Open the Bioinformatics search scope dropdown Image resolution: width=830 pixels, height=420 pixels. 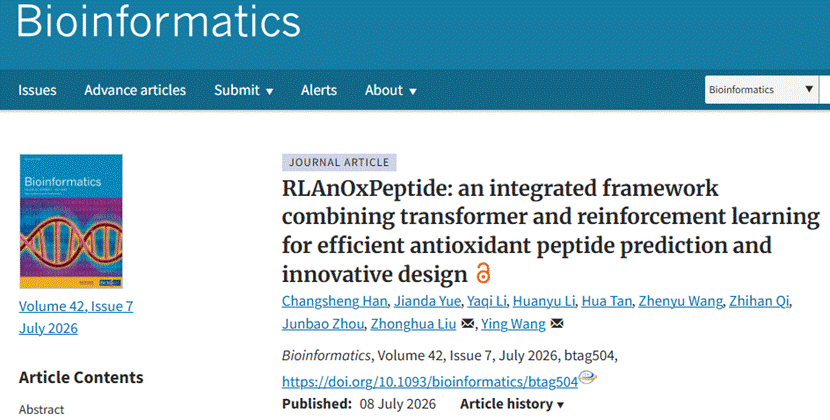761,90
